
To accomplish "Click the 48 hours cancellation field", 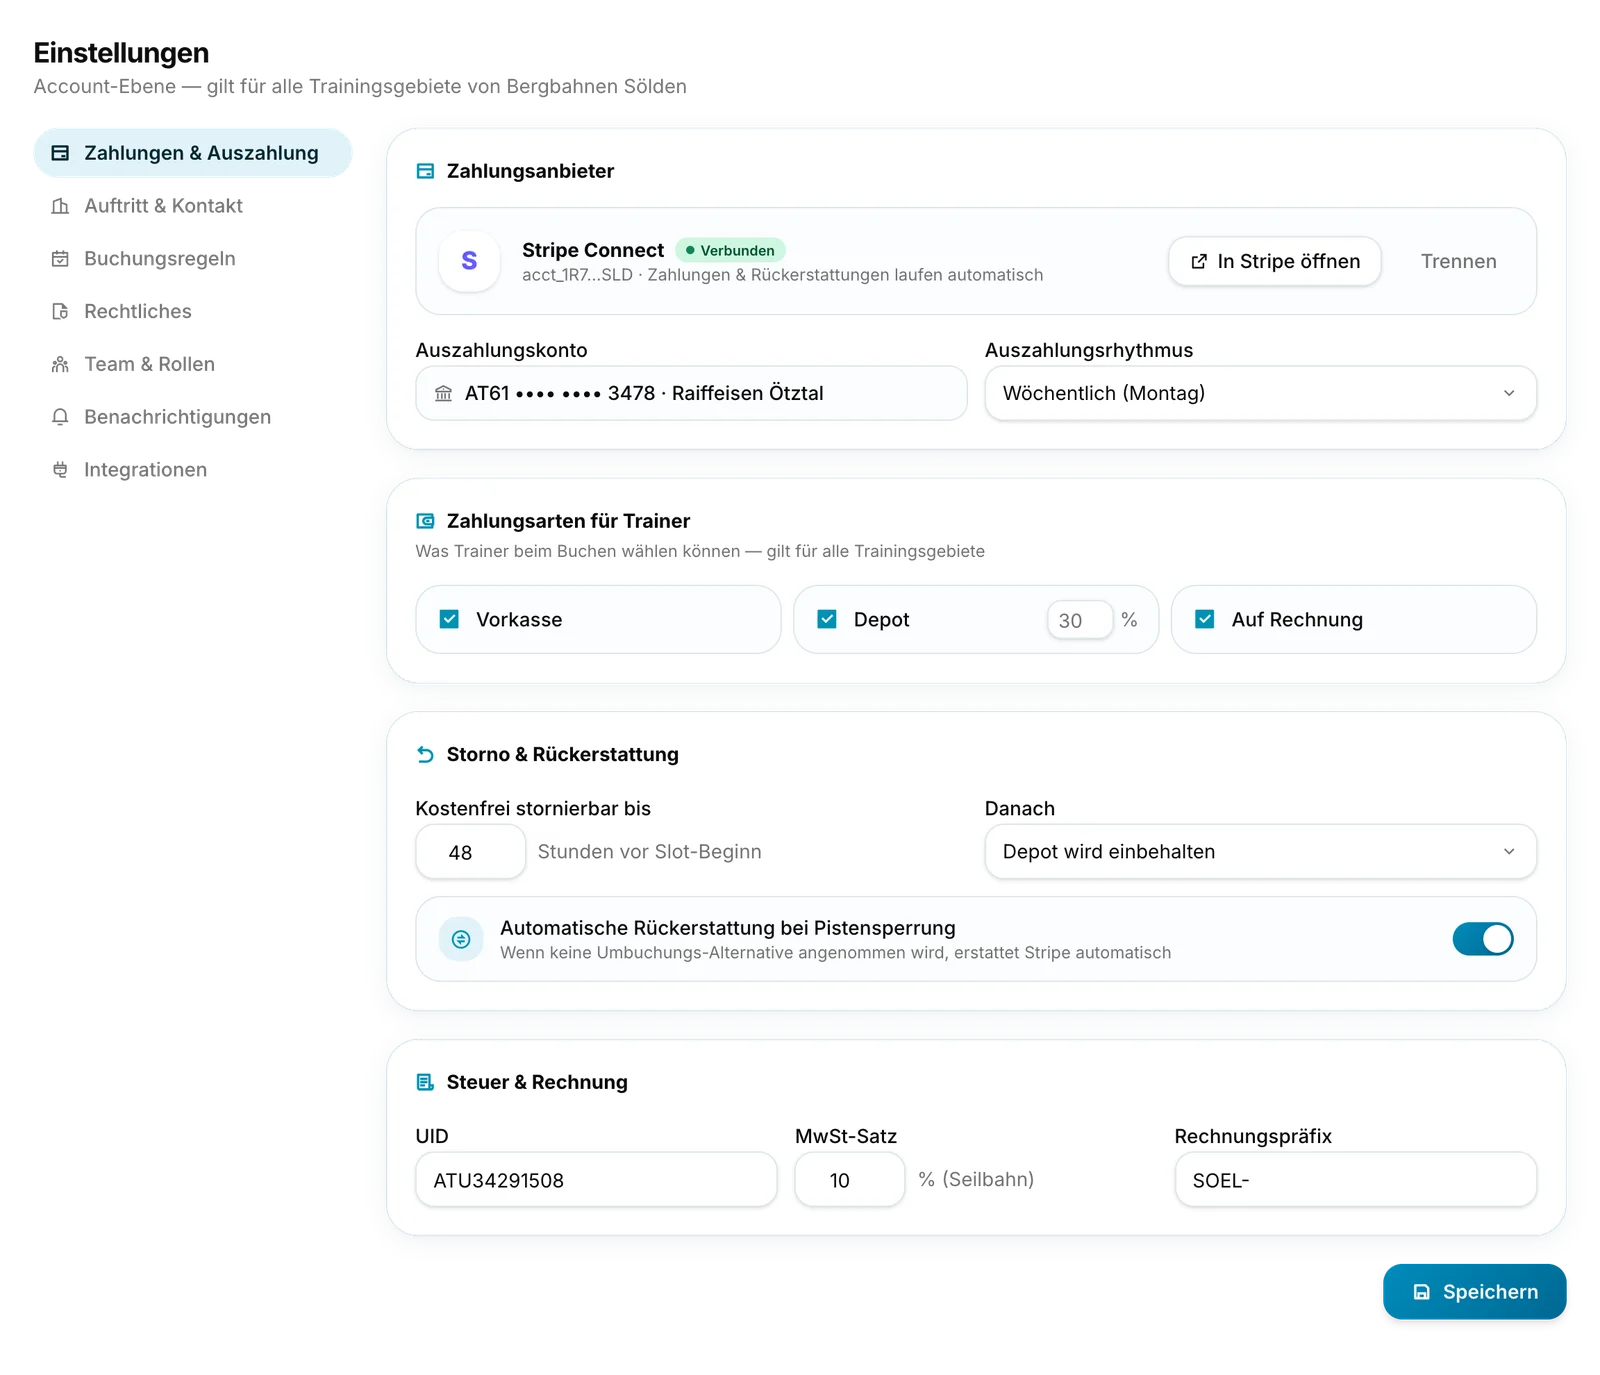I will click(x=470, y=852).
